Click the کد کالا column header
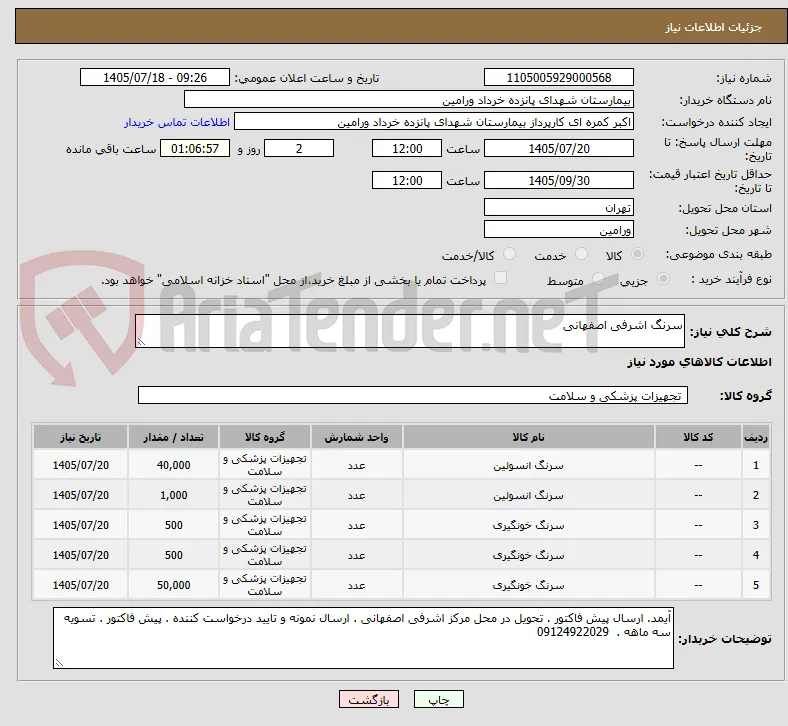788x726 pixels. [698, 437]
